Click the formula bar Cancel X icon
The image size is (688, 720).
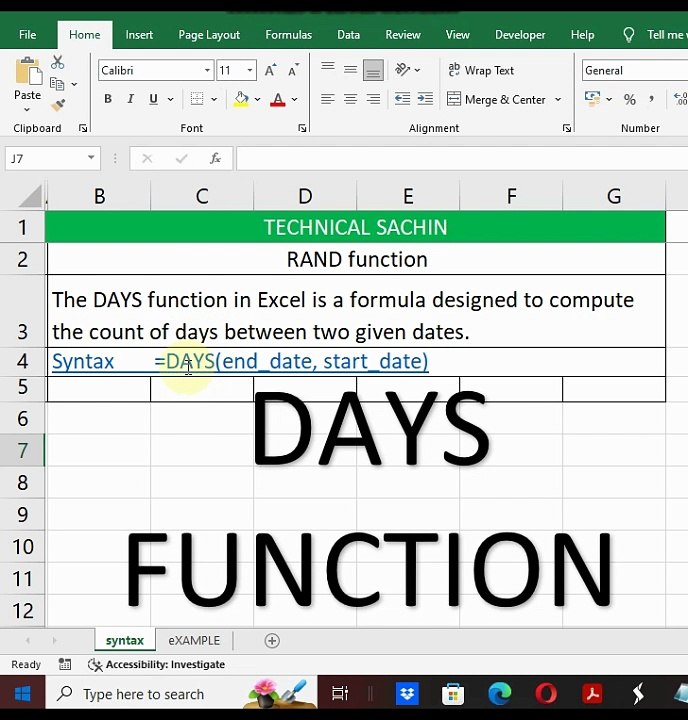(x=147, y=159)
